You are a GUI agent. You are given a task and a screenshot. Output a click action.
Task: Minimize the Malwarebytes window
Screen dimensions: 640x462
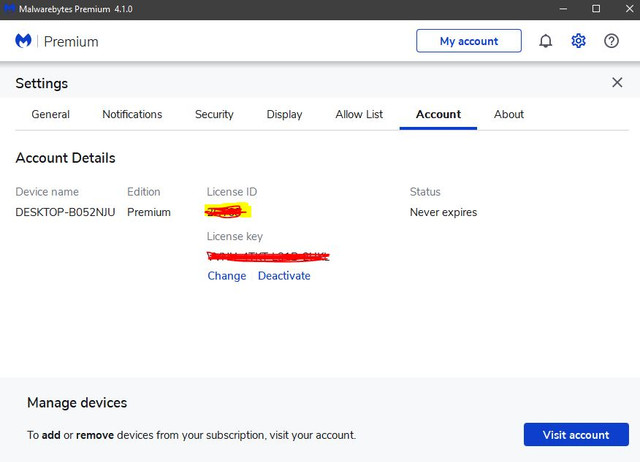coord(563,9)
